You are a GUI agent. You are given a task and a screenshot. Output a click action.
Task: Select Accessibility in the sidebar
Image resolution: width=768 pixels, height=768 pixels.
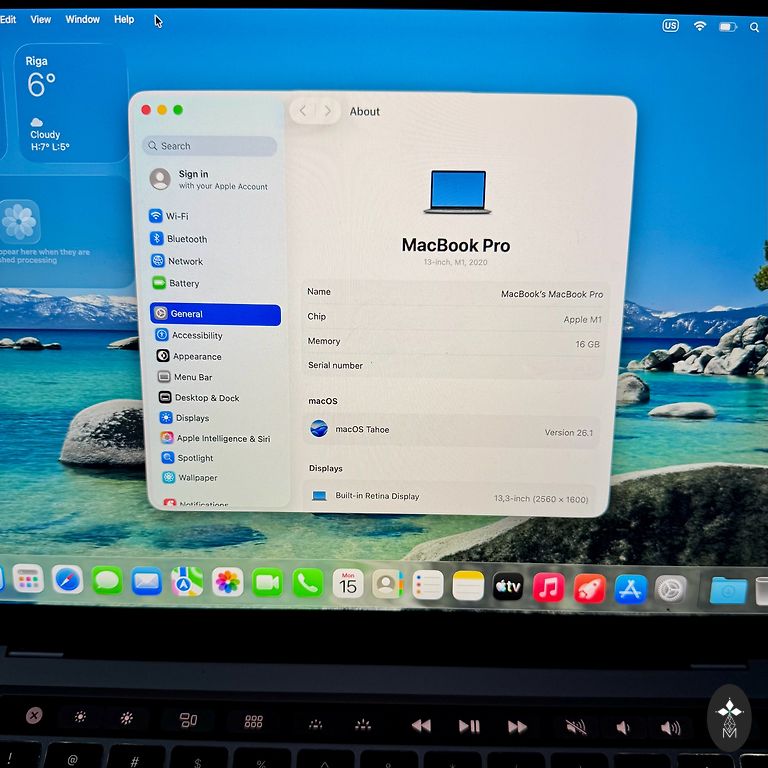tap(196, 336)
